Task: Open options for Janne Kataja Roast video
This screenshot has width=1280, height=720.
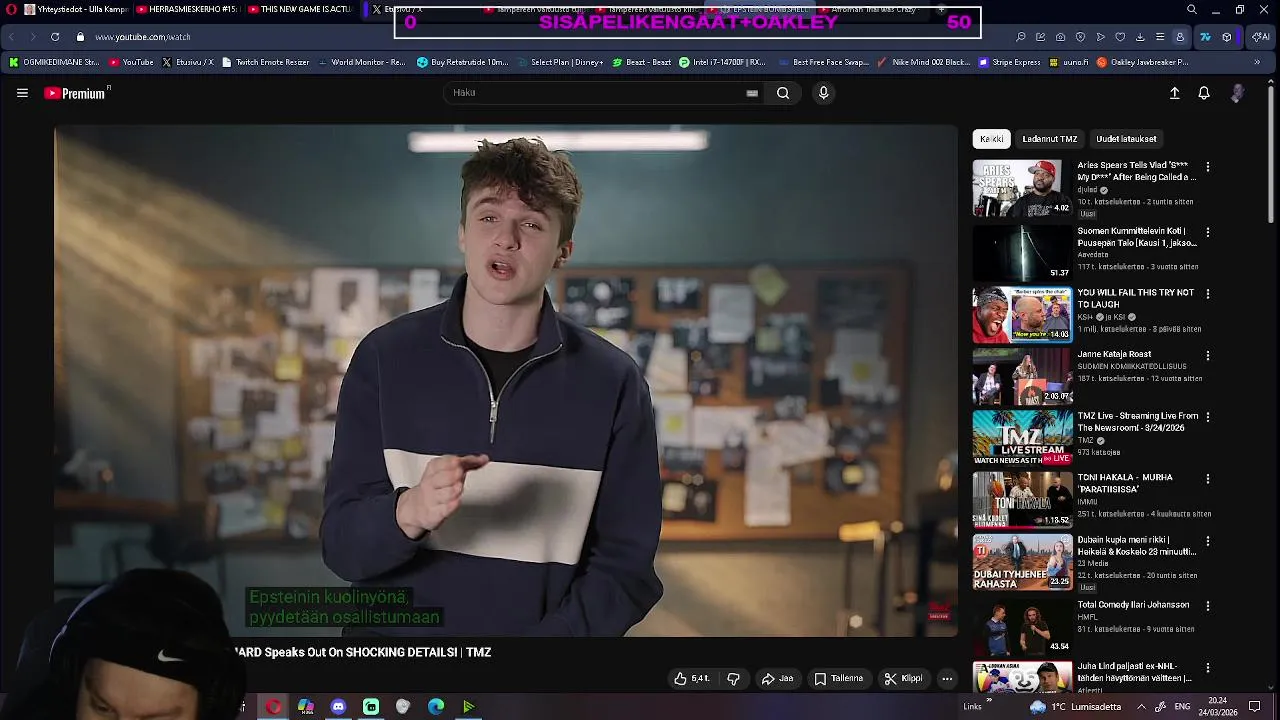Action: click(x=1207, y=355)
